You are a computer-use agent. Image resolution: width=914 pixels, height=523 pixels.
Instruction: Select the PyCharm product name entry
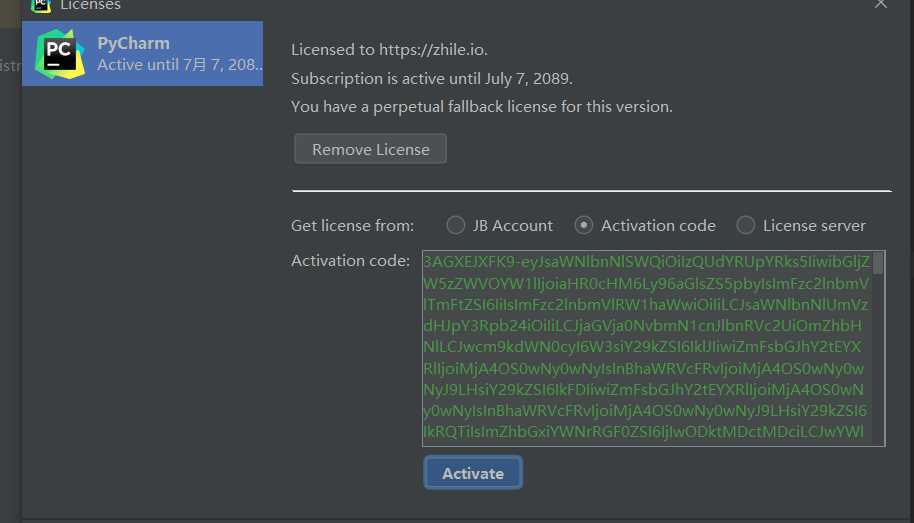(x=142, y=54)
